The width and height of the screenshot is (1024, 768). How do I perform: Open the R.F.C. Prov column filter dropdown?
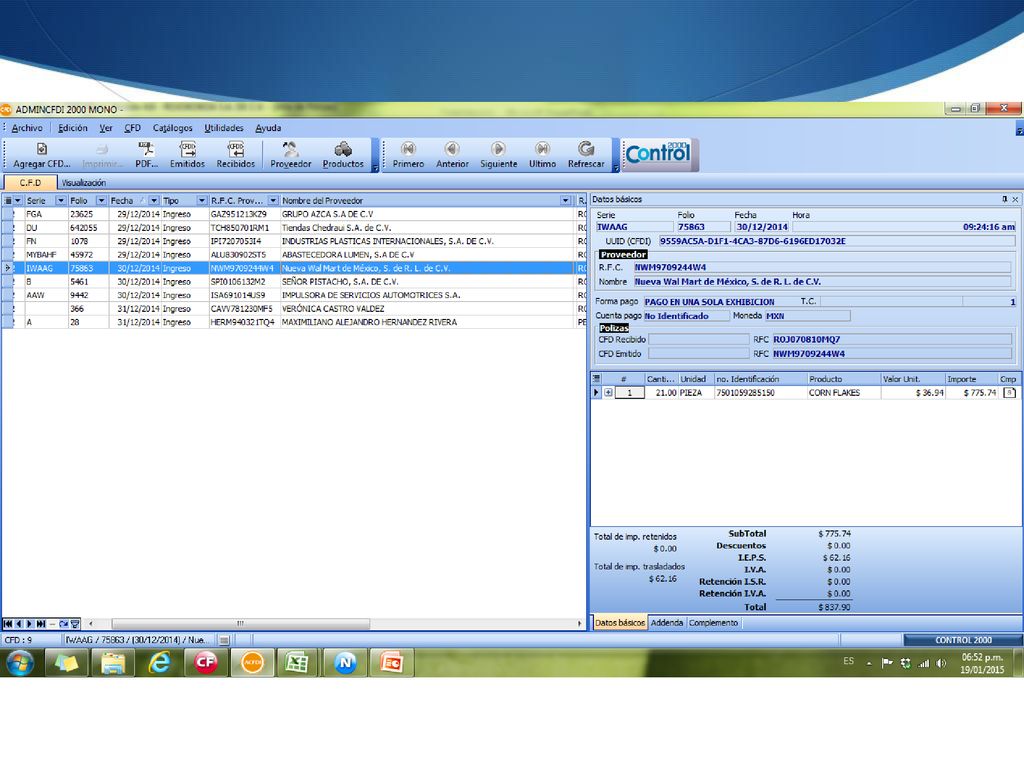click(273, 200)
